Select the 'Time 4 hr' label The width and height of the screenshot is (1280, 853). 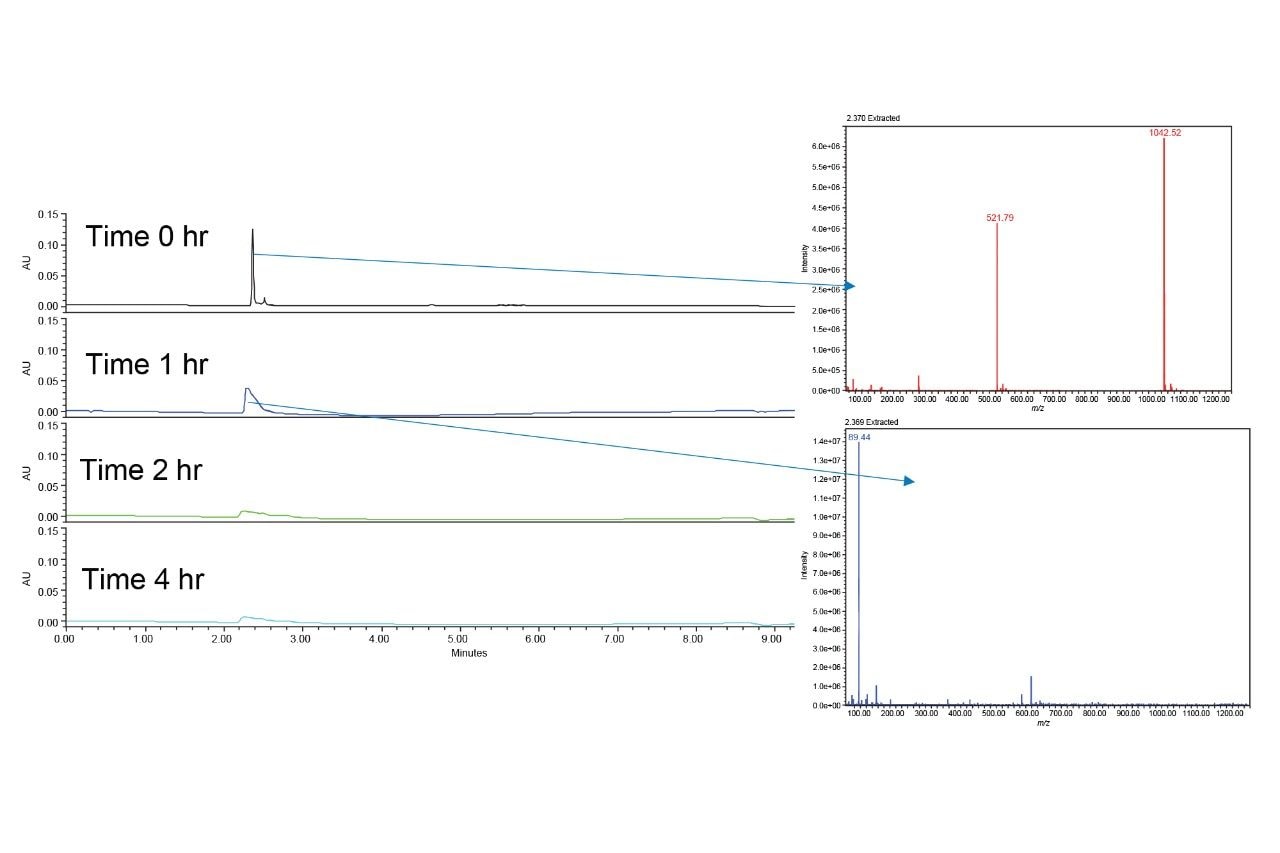pos(143,579)
